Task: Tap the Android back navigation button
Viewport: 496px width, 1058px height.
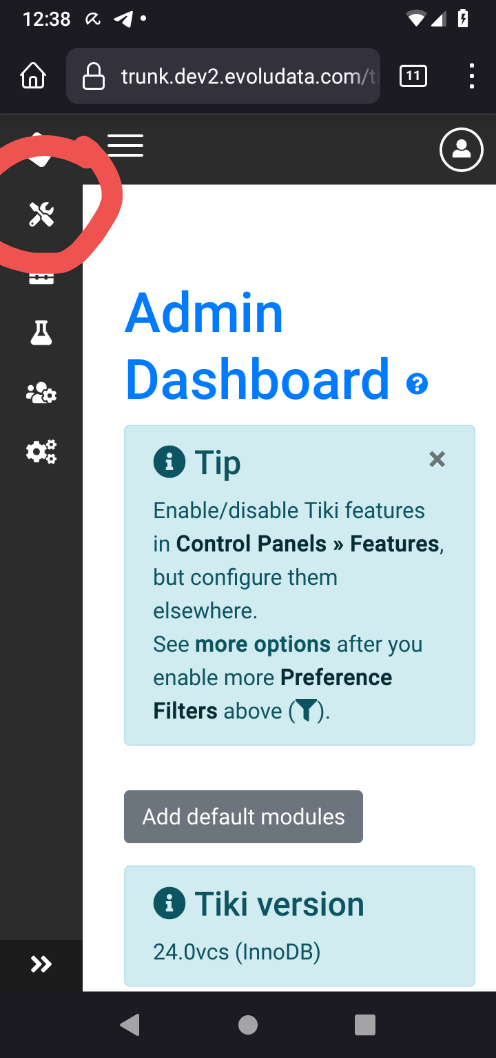Action: pyautogui.click(x=129, y=1024)
